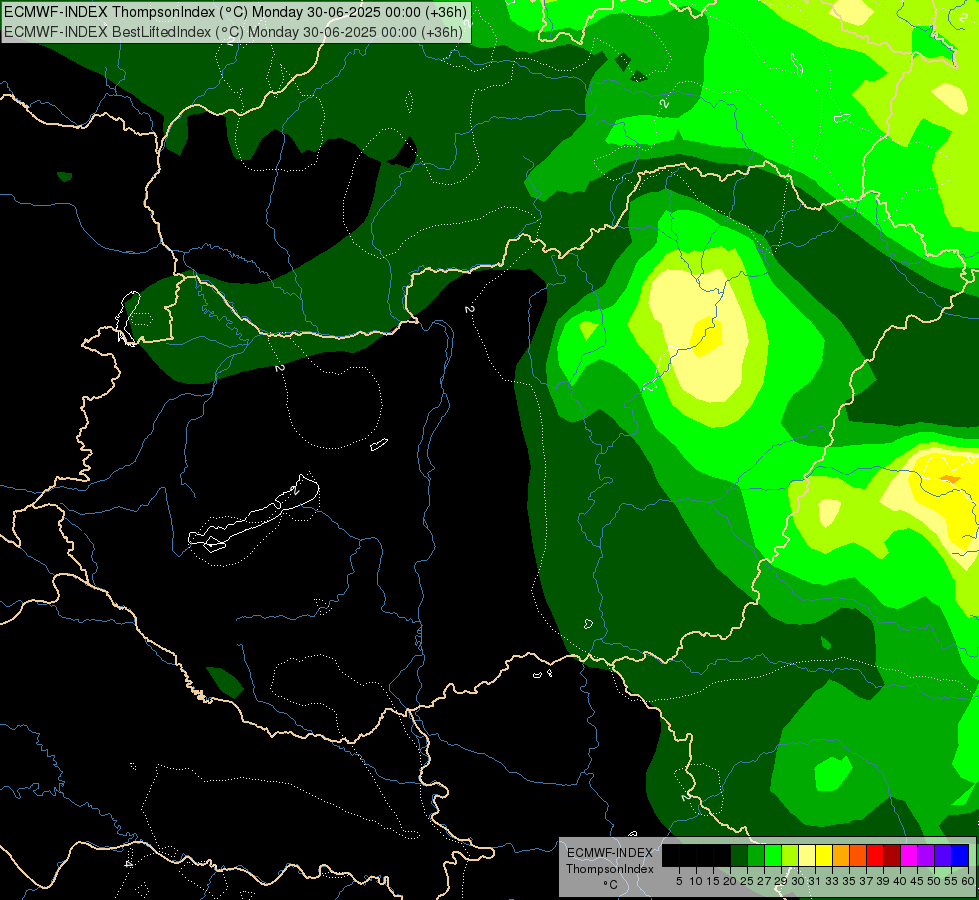Viewport: 979px width, 900px height.
Task: Click the ThompsonIndex label in the legend
Action: (610, 869)
